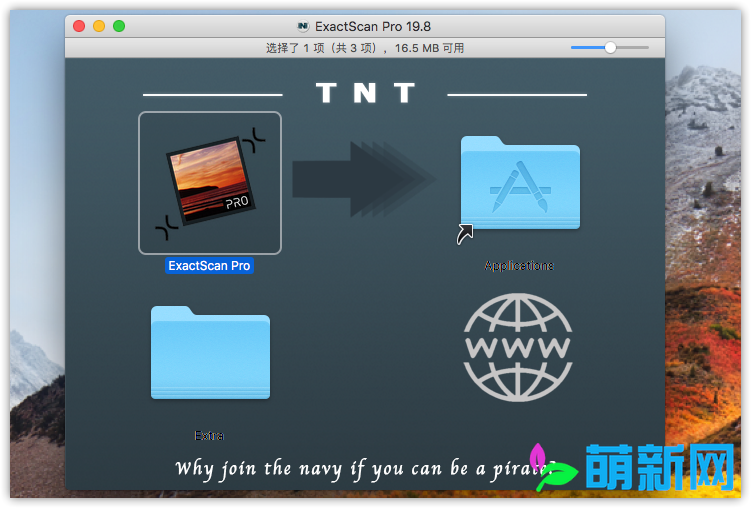
Task: Click the disk image icon in title bar
Action: pyautogui.click(x=303, y=26)
